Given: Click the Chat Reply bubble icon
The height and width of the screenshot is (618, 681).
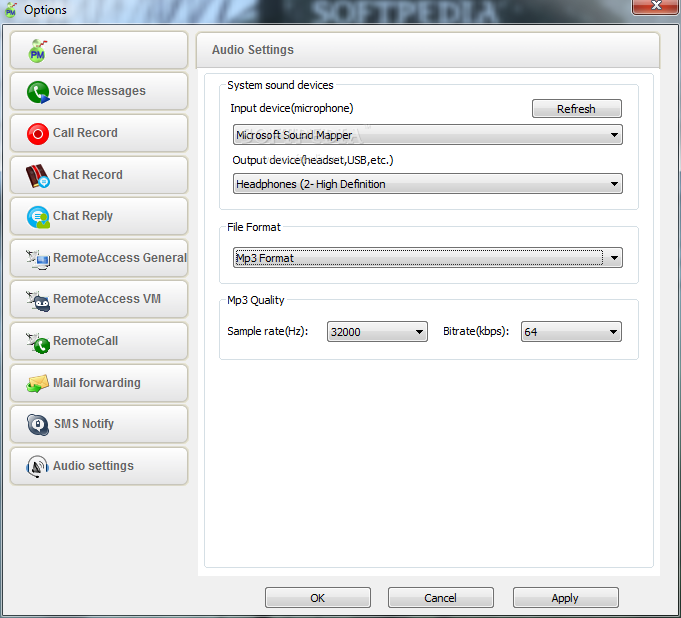Looking at the screenshot, I should point(38,217).
